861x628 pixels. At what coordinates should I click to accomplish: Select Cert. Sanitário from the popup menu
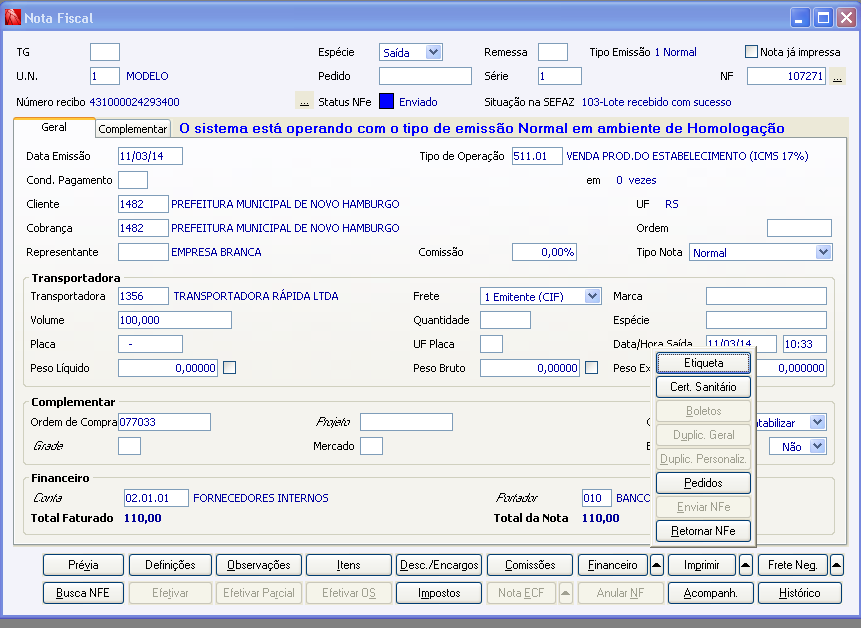click(x=703, y=387)
